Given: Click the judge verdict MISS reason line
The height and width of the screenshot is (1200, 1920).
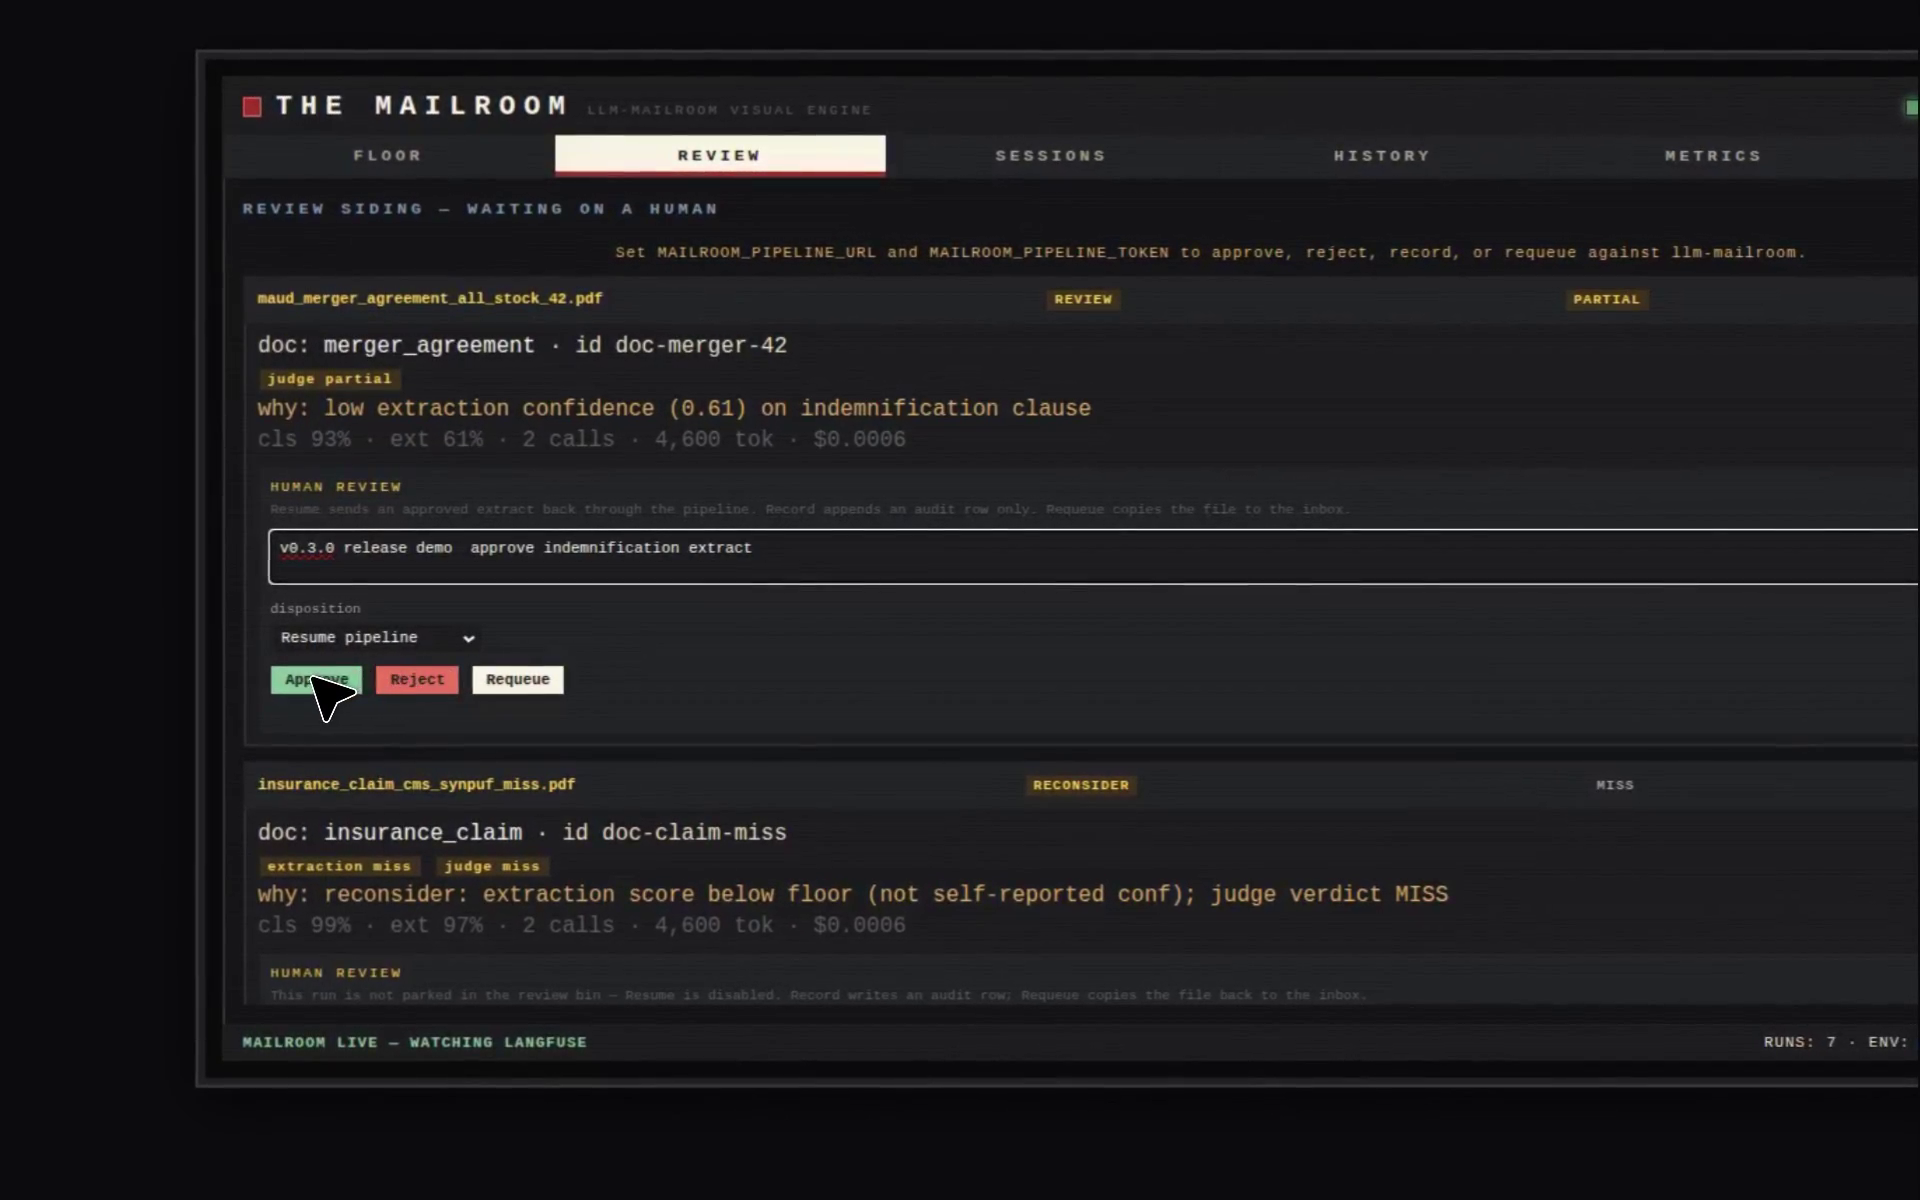Looking at the screenshot, I should pyautogui.click(x=852, y=894).
